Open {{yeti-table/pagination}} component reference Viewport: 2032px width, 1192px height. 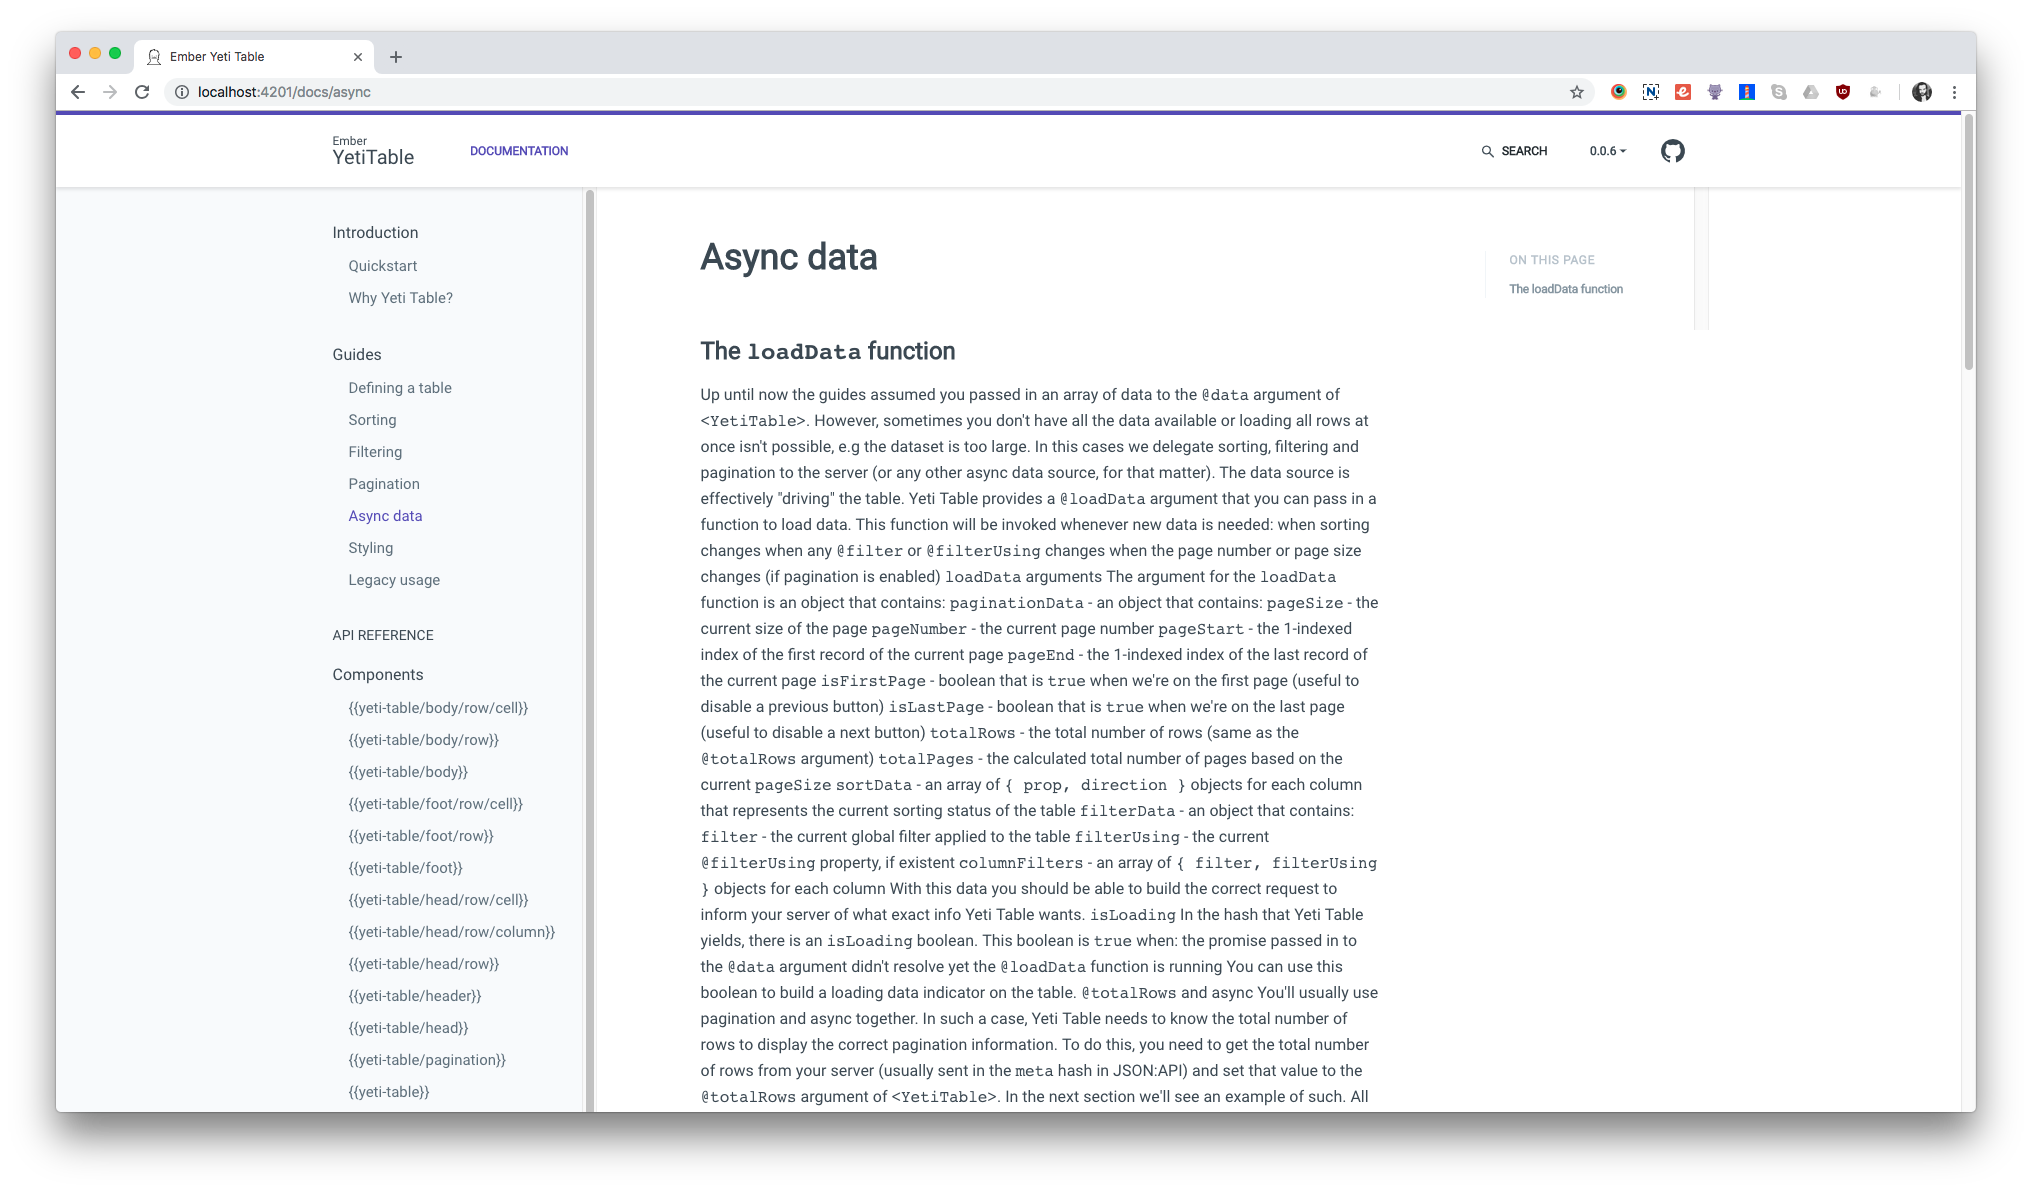[x=427, y=1060]
